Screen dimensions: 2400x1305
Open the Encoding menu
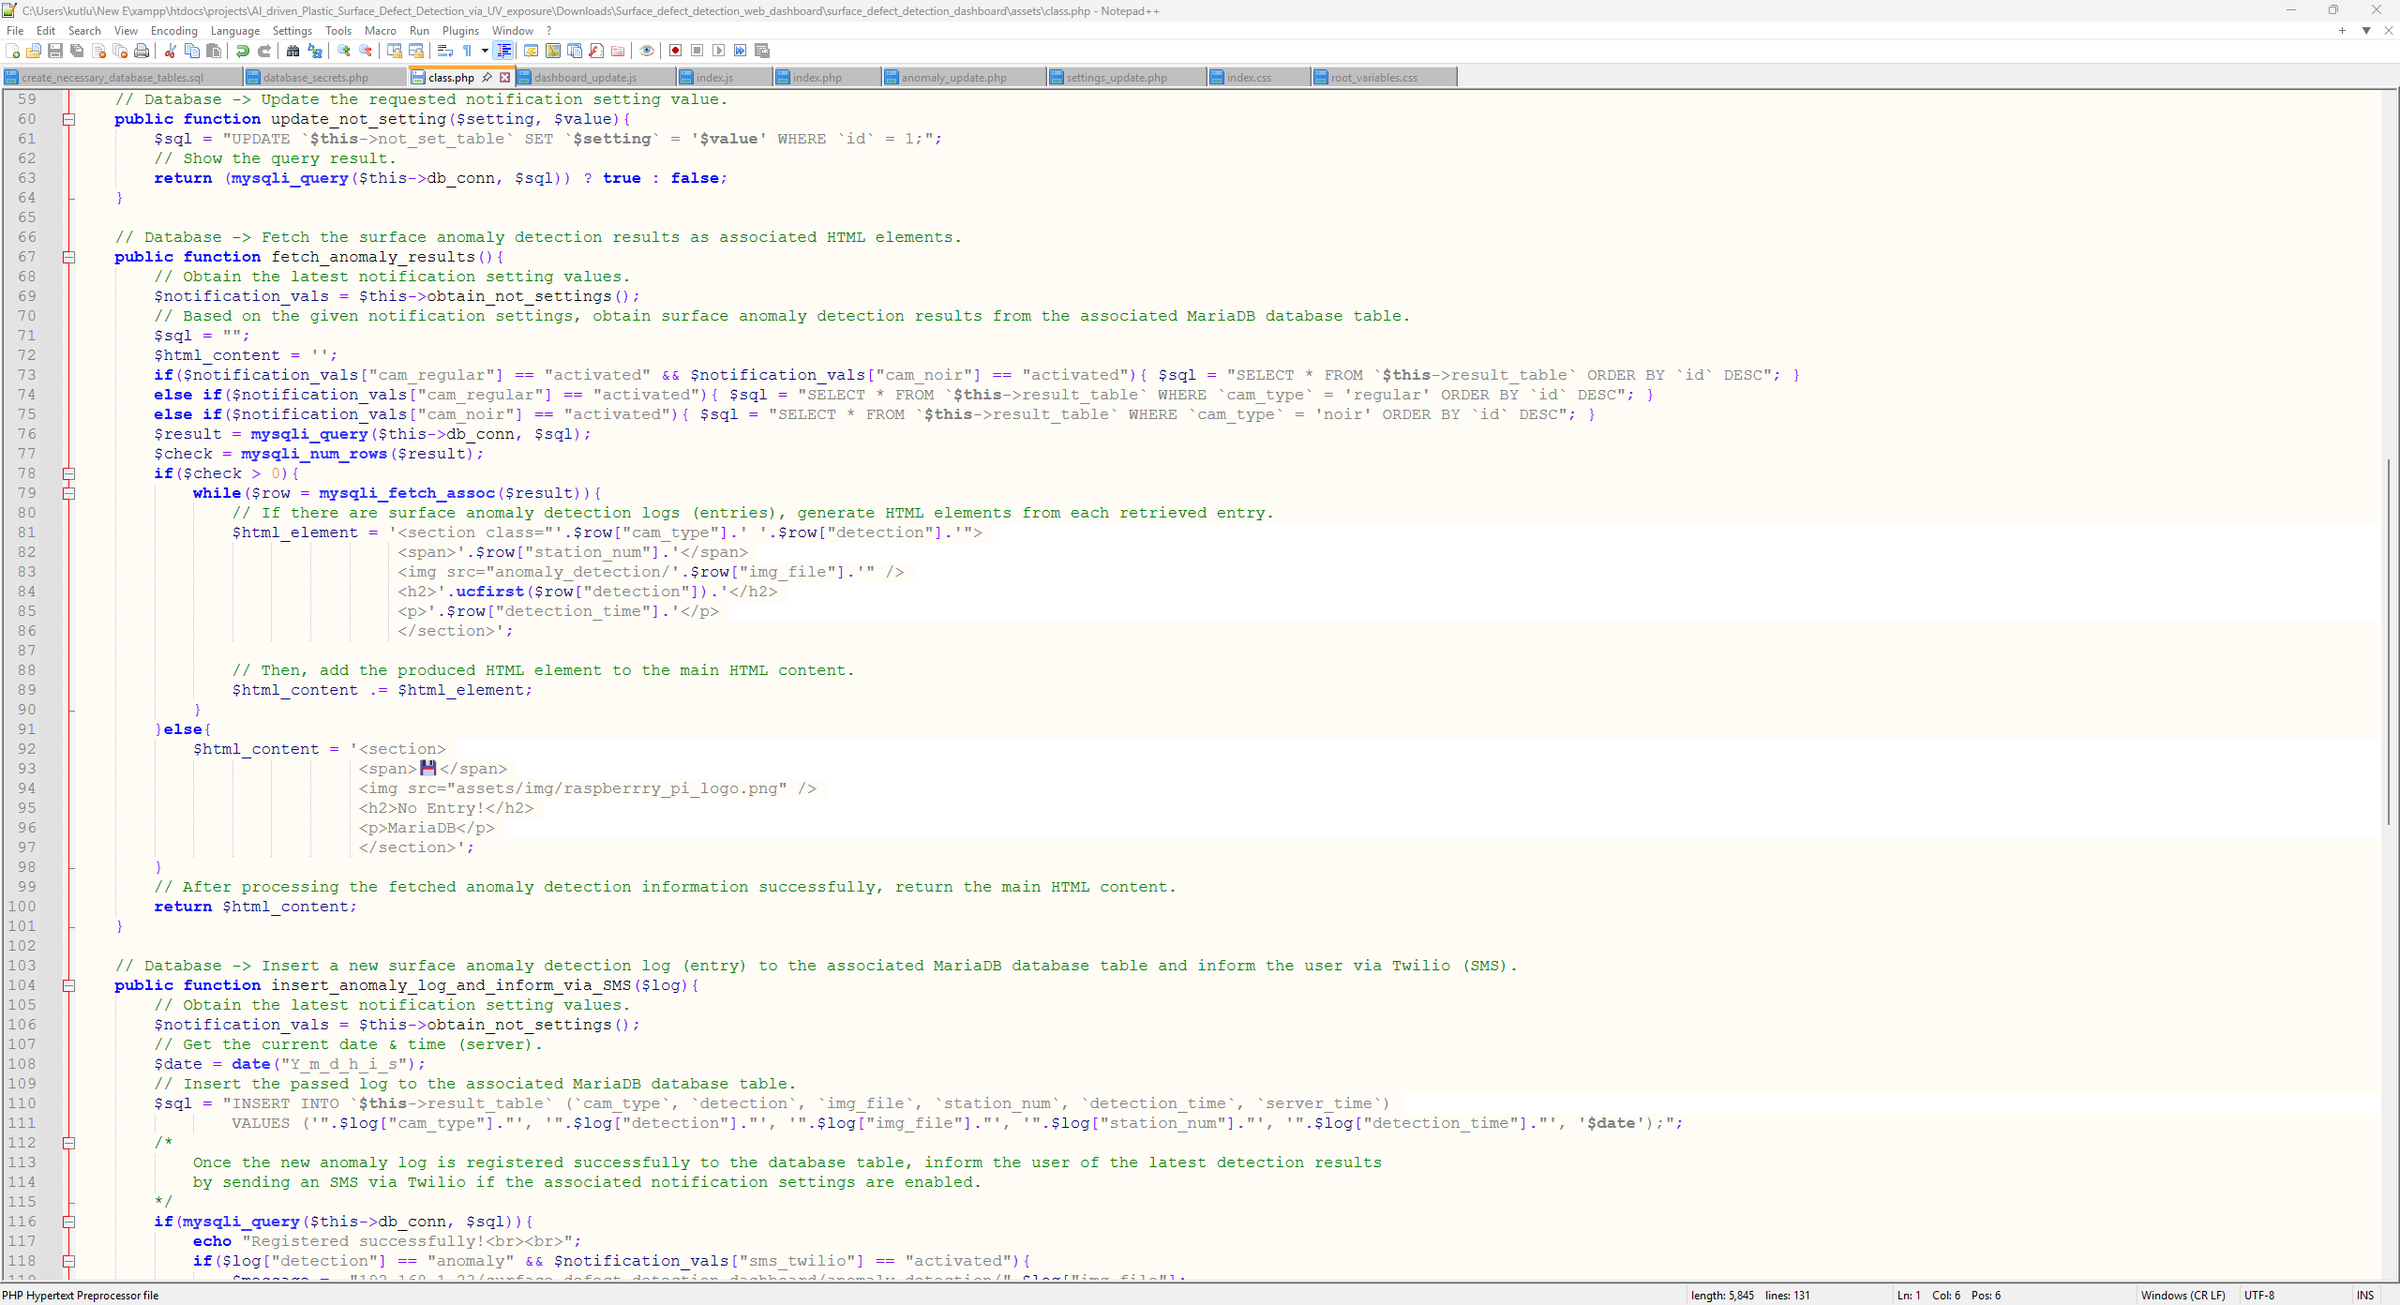point(174,31)
